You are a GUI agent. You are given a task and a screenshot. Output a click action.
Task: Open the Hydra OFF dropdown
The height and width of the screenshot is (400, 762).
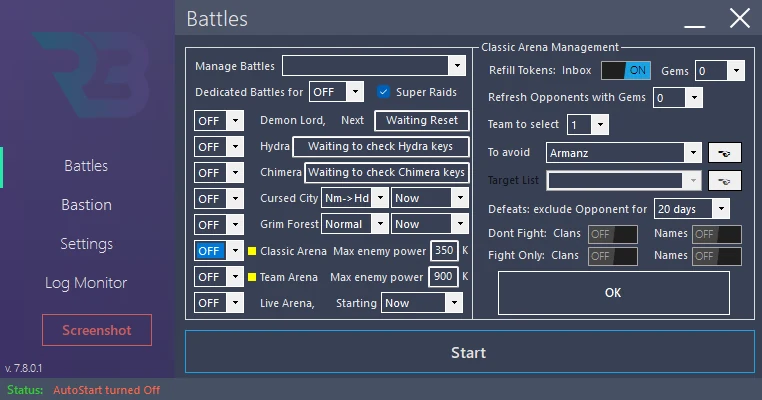219,147
